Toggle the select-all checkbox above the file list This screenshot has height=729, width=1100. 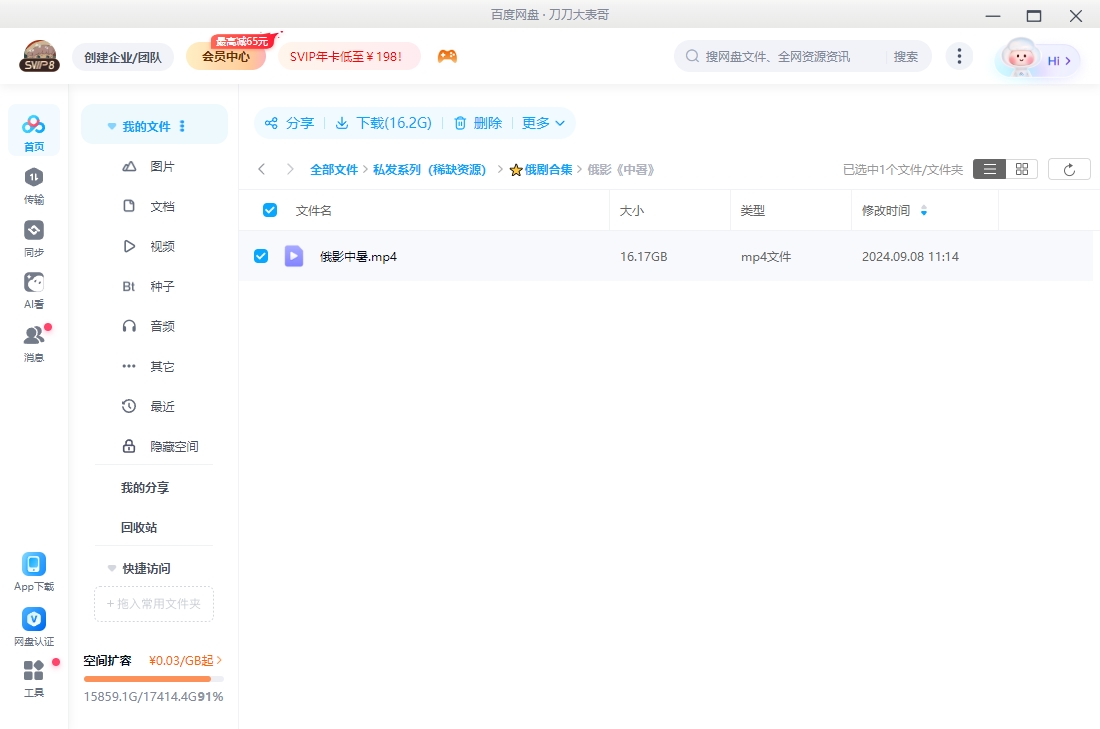click(x=269, y=209)
